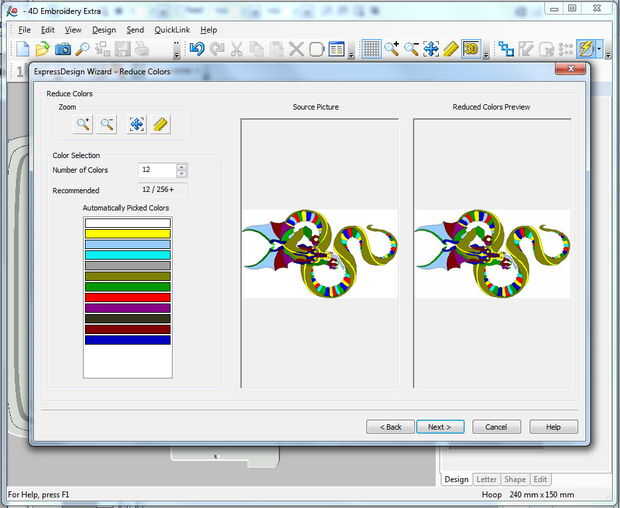Screen dimensions: 620x508
Task: Select the red color swatch
Action: (x=128, y=298)
